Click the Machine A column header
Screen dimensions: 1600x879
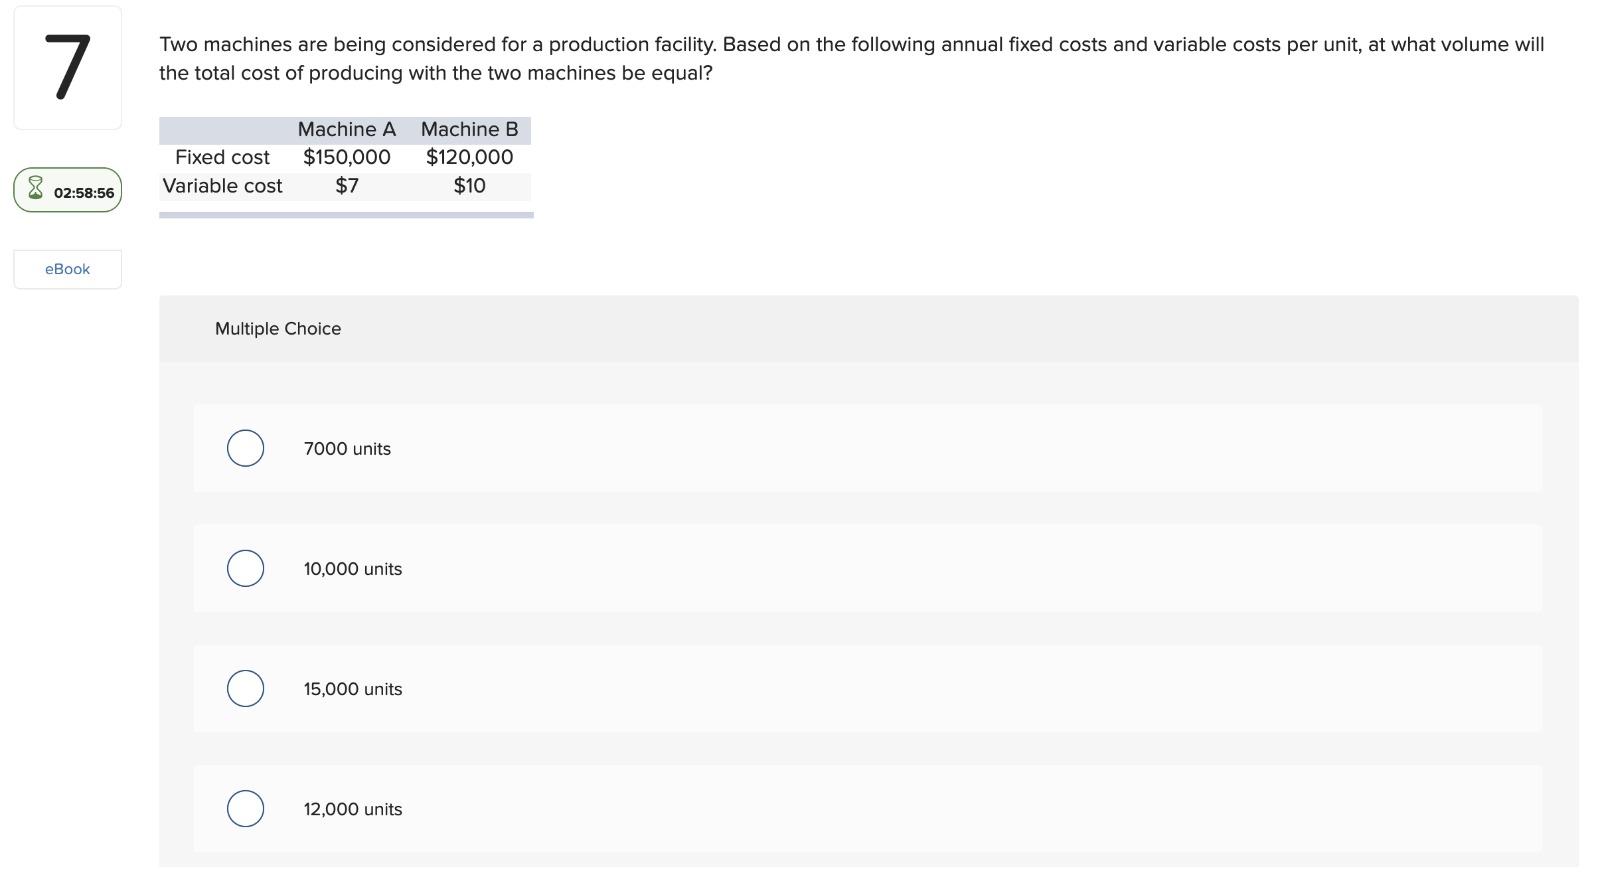click(x=345, y=128)
